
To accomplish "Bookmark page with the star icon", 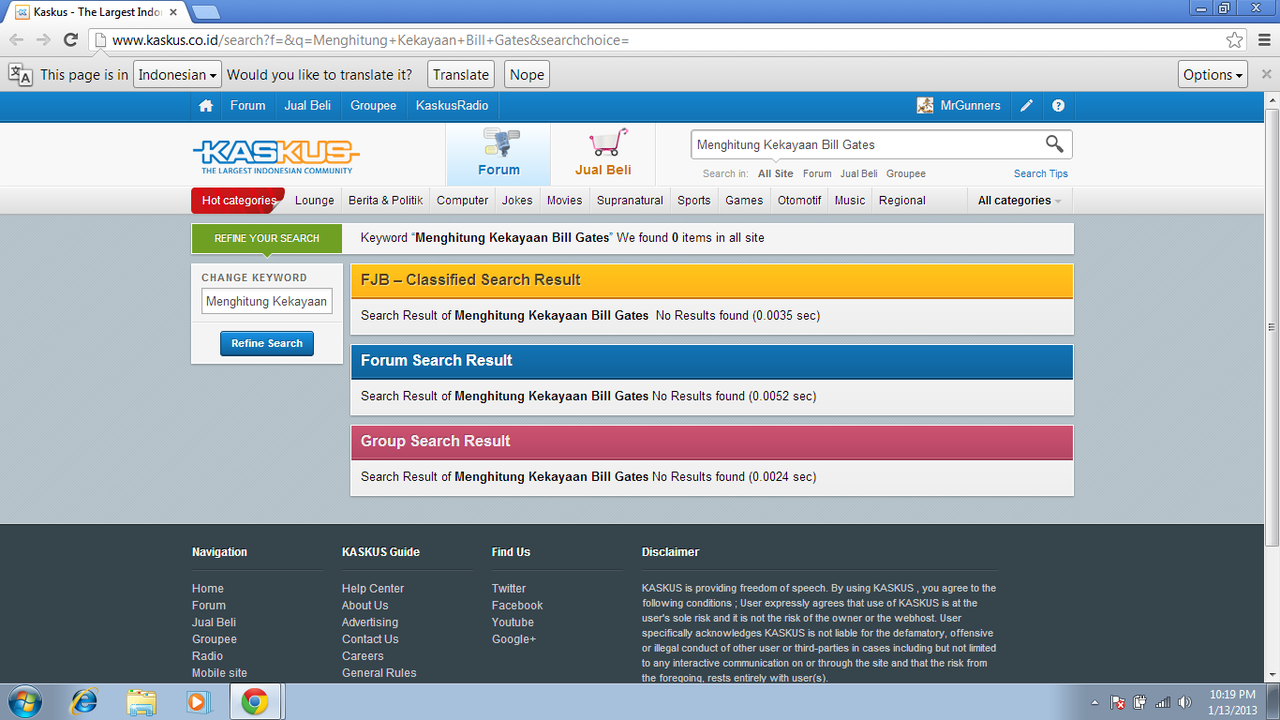I will coord(1235,40).
